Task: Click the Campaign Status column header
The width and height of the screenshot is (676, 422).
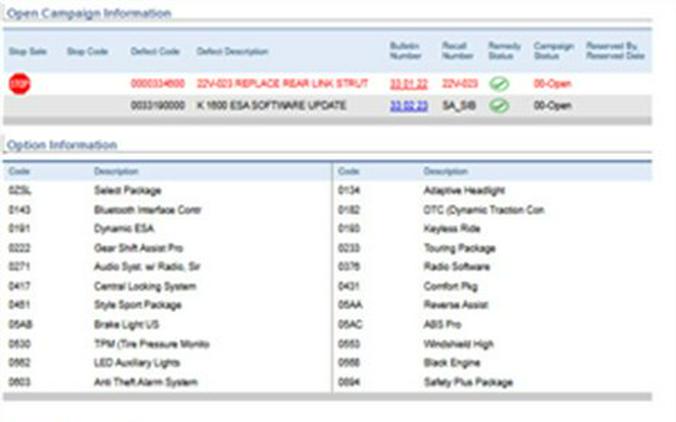Action: point(554,51)
